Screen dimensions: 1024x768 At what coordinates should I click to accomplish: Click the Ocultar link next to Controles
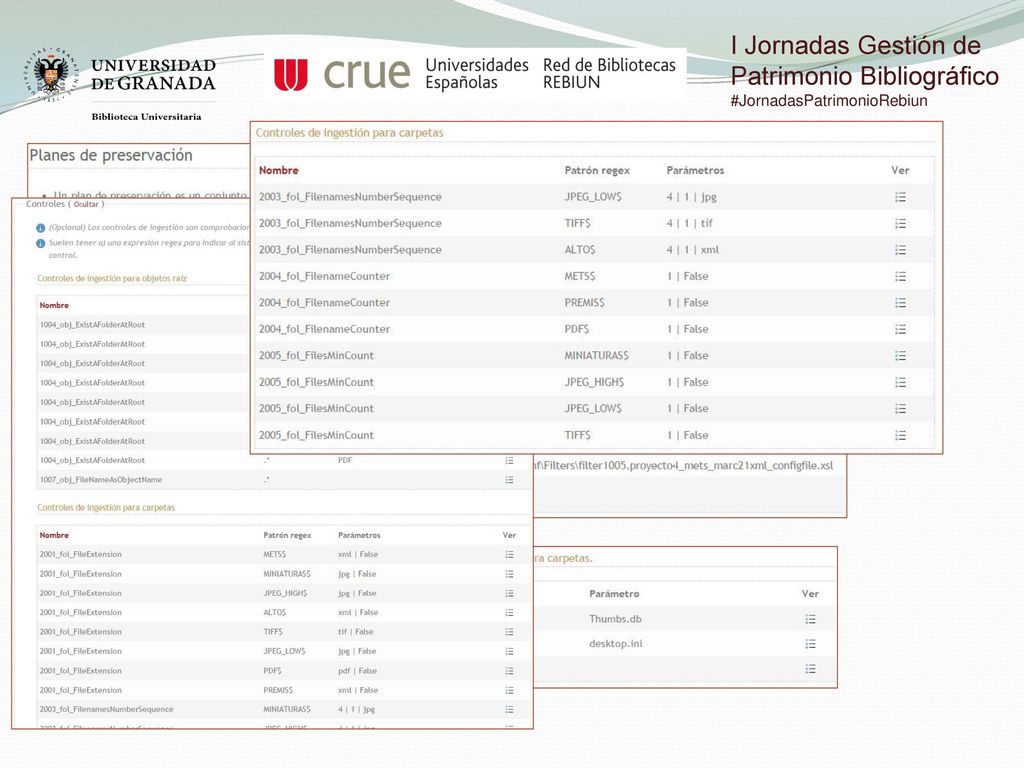coord(86,204)
